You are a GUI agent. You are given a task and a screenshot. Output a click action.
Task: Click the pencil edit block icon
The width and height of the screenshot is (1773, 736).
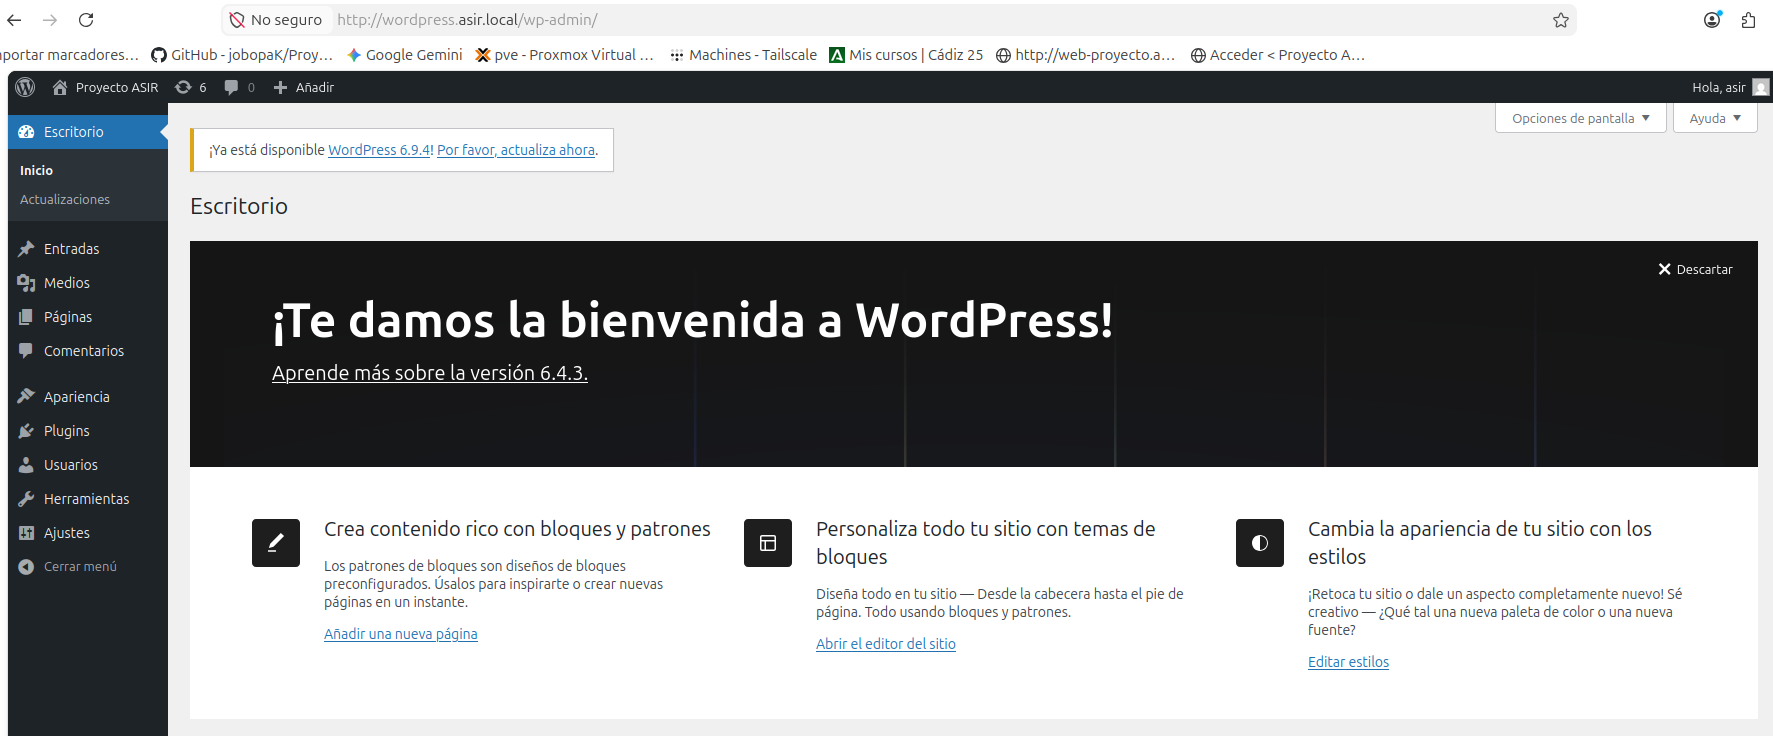(x=276, y=543)
